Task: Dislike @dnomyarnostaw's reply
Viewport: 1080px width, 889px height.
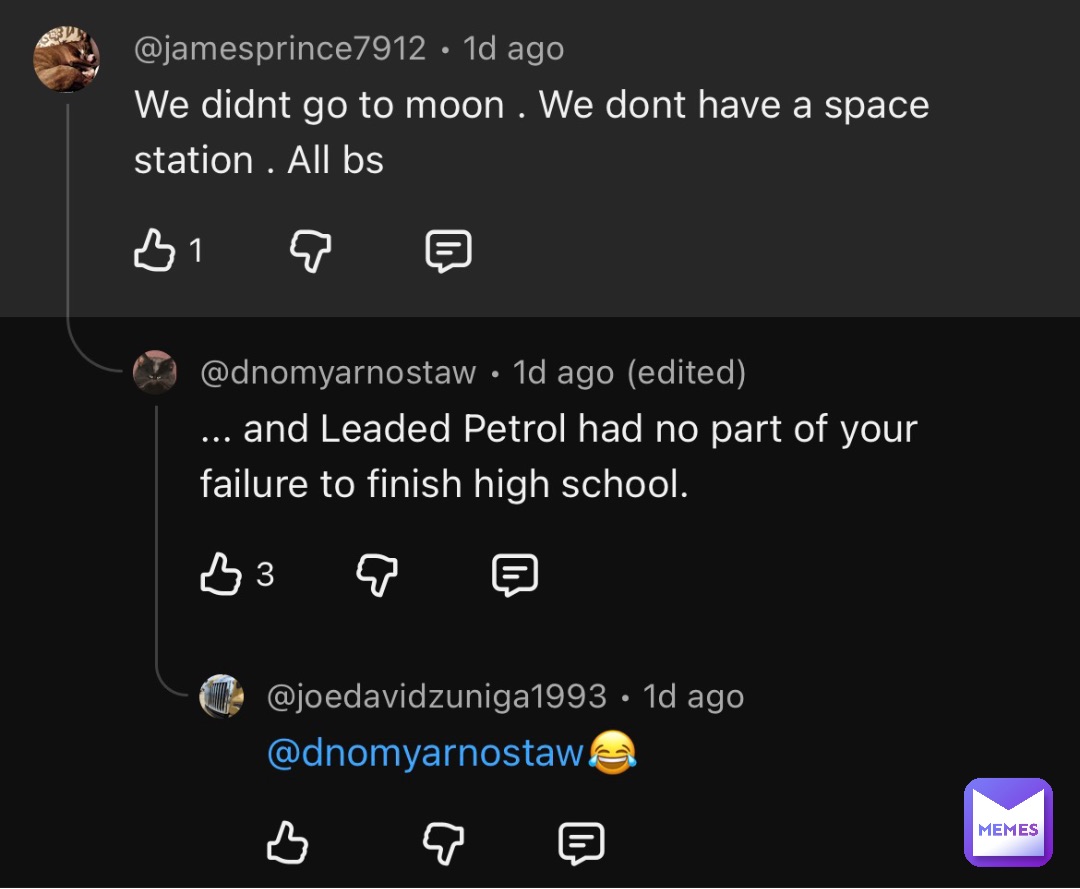Action: pyautogui.click(x=377, y=574)
